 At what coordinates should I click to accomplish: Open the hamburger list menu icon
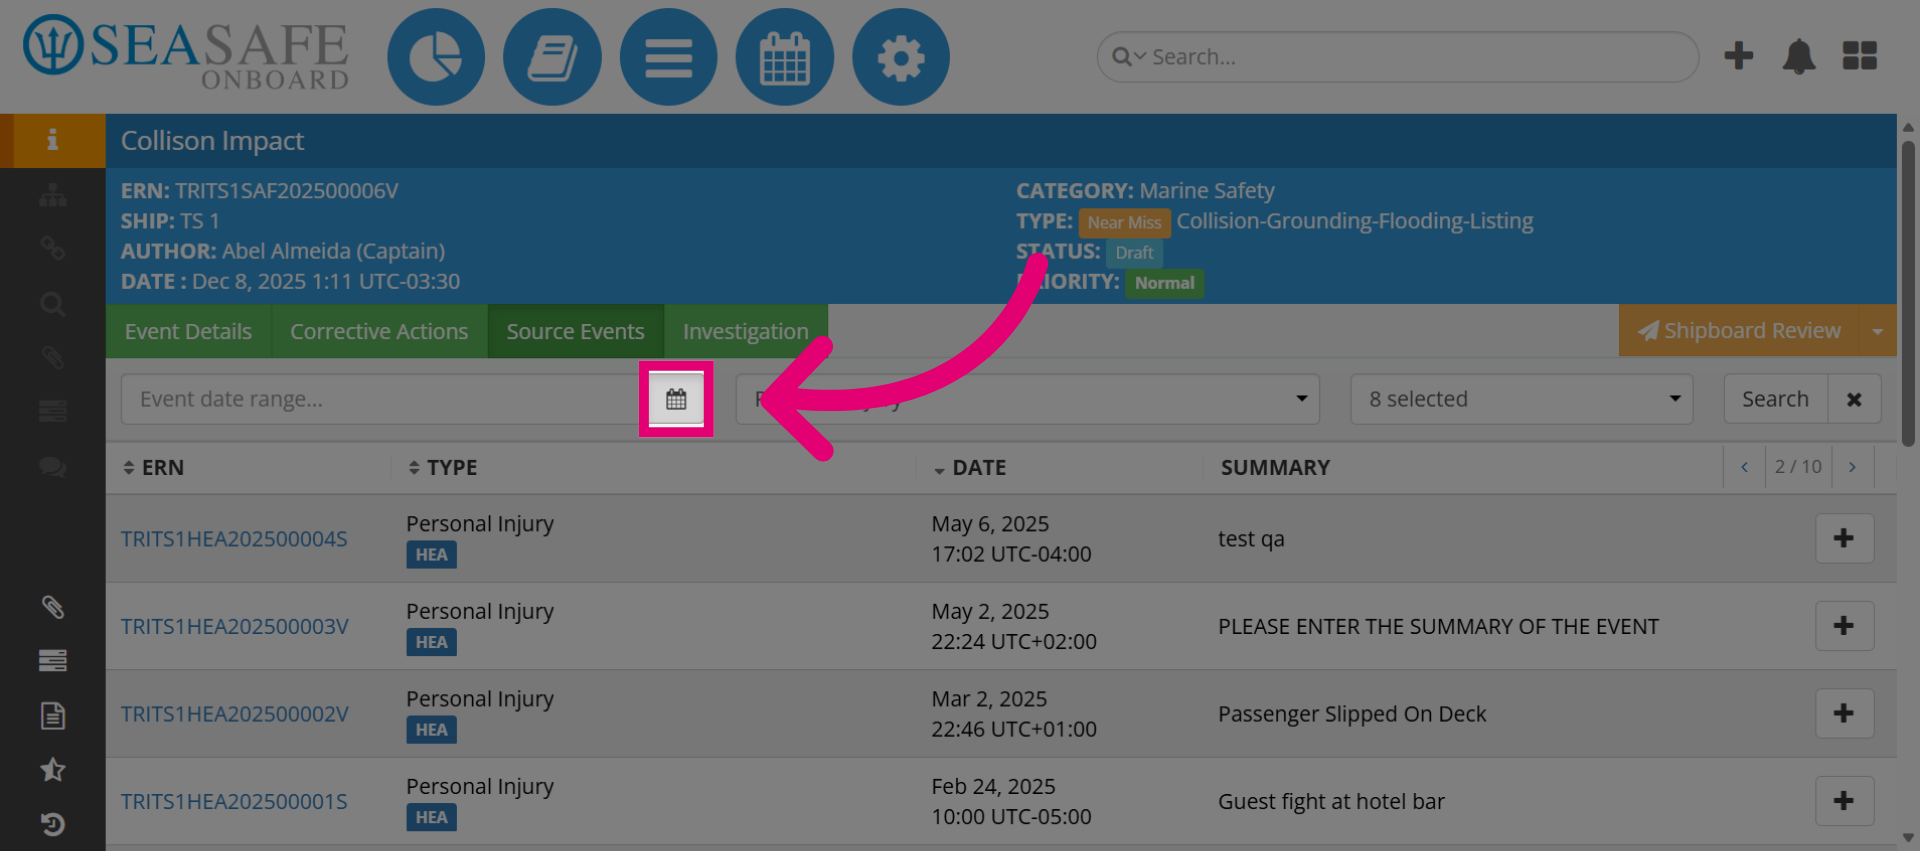[x=668, y=57]
